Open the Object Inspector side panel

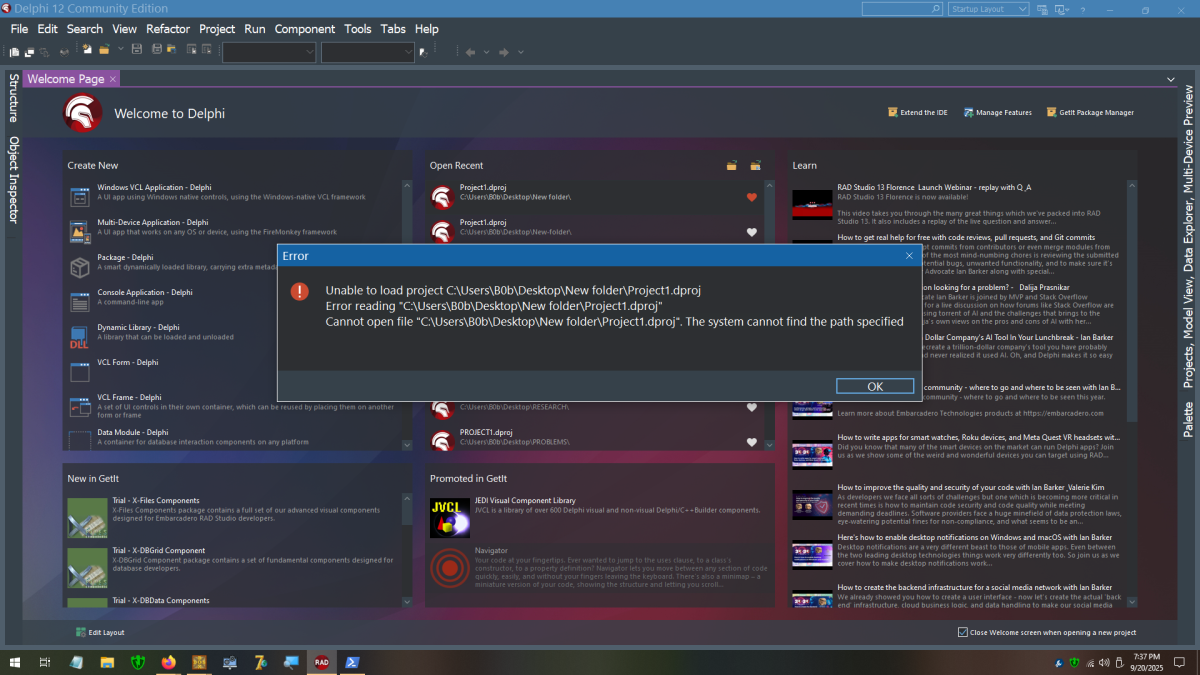[13, 180]
